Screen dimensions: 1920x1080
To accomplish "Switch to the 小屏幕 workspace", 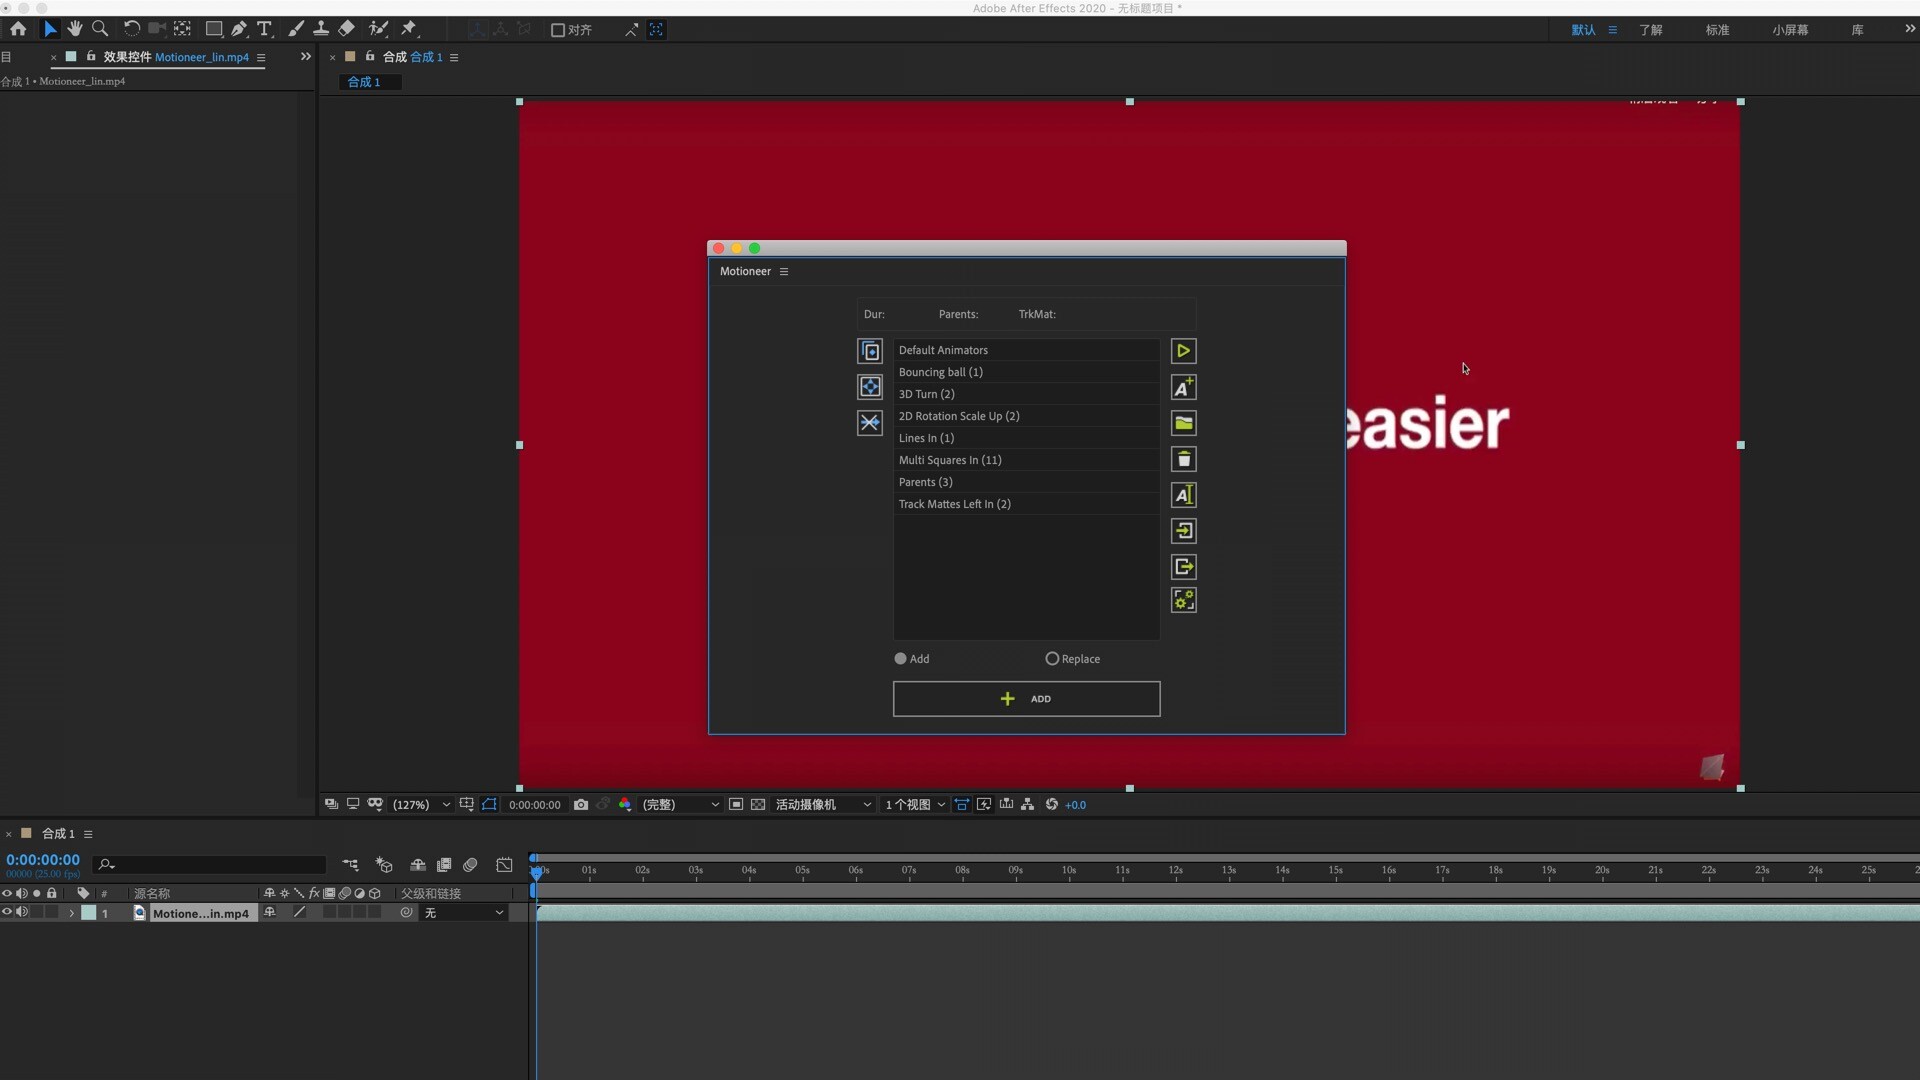I will (1791, 30).
